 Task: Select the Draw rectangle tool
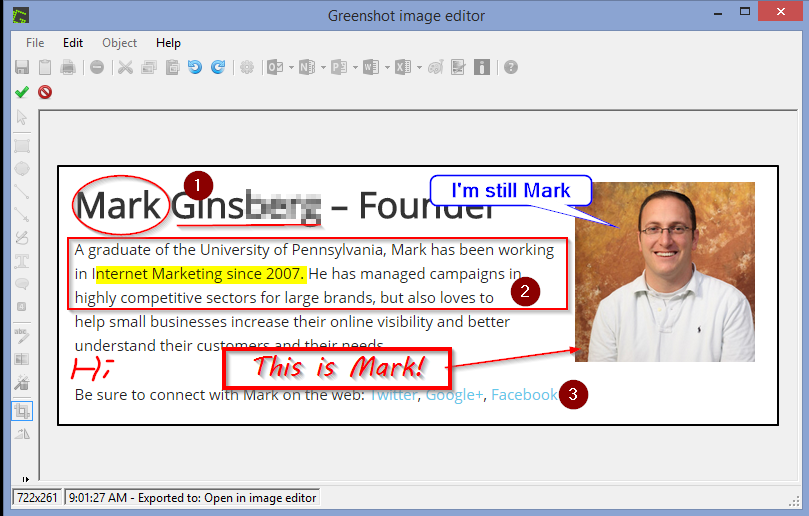pyautogui.click(x=22, y=146)
